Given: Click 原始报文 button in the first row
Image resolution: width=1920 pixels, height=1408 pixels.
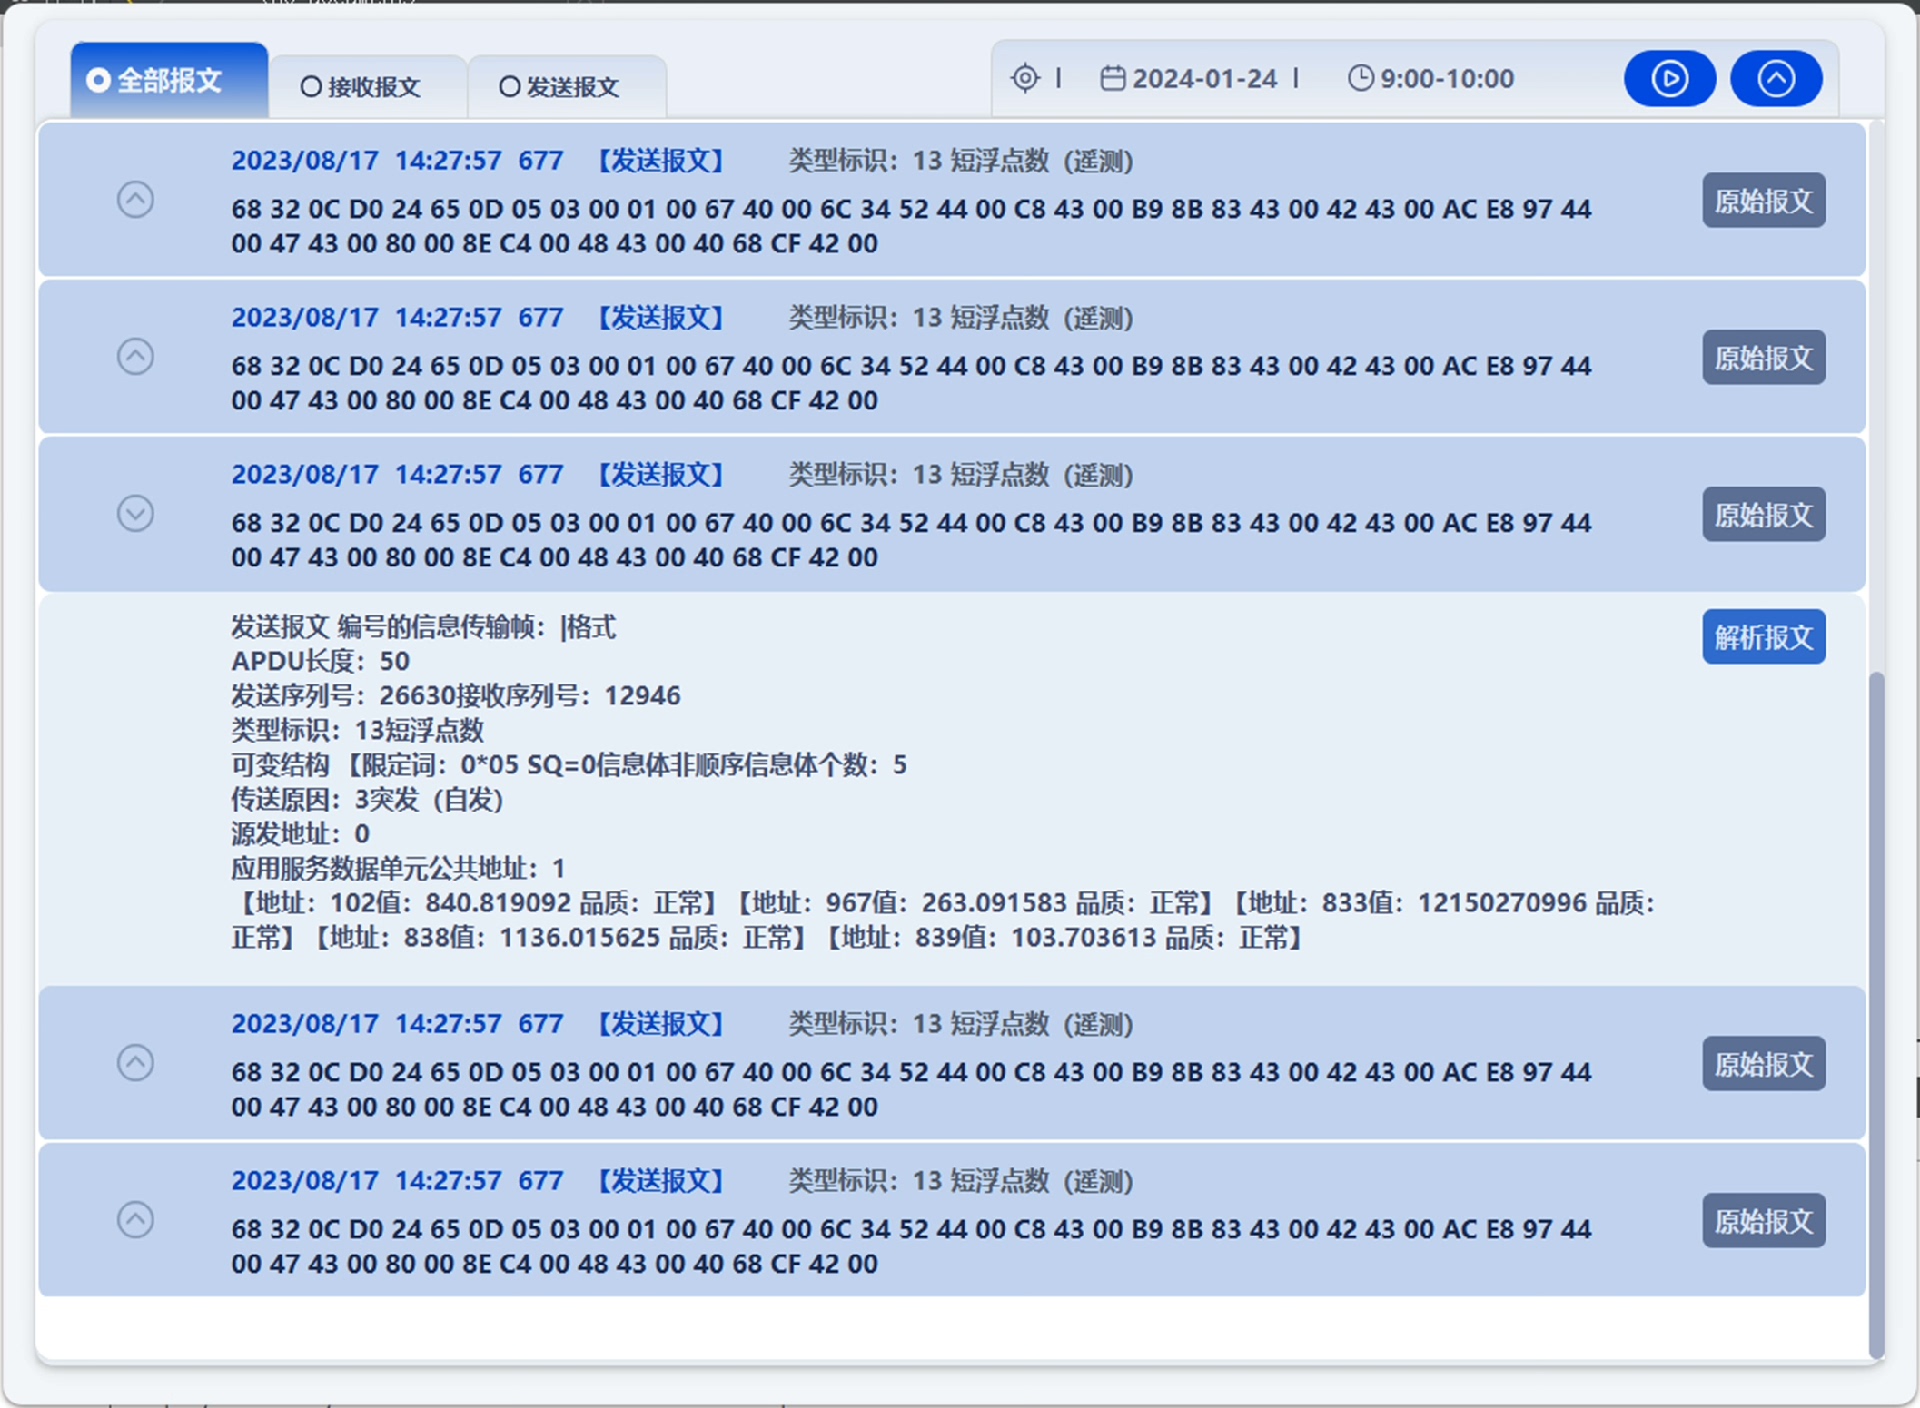Looking at the screenshot, I should tap(1764, 201).
